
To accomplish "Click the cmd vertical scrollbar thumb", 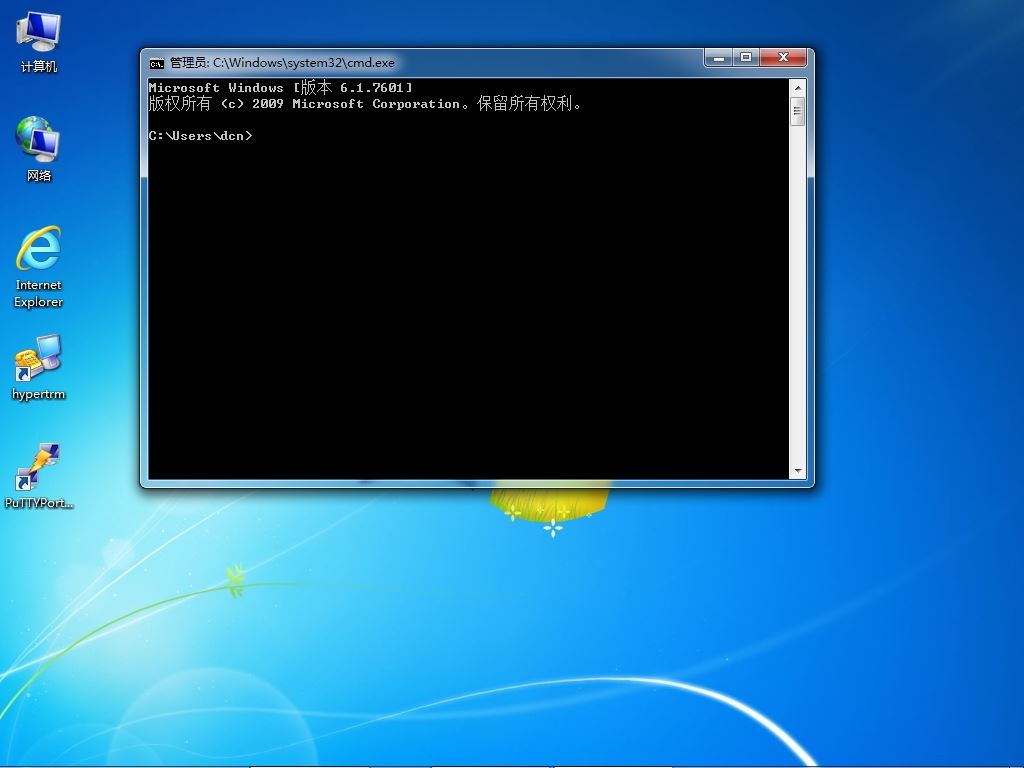I will click(x=797, y=111).
